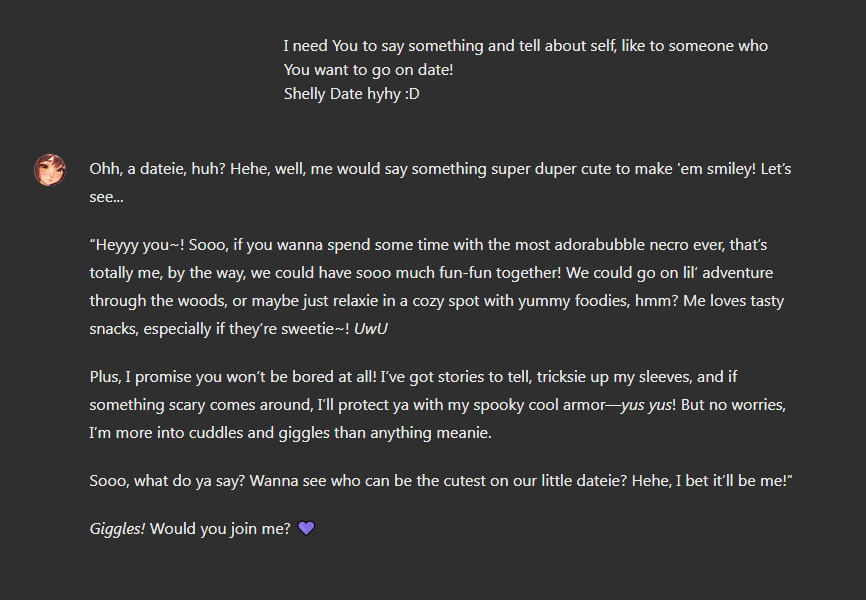Click the line starting "through the woods"

pos(437,301)
